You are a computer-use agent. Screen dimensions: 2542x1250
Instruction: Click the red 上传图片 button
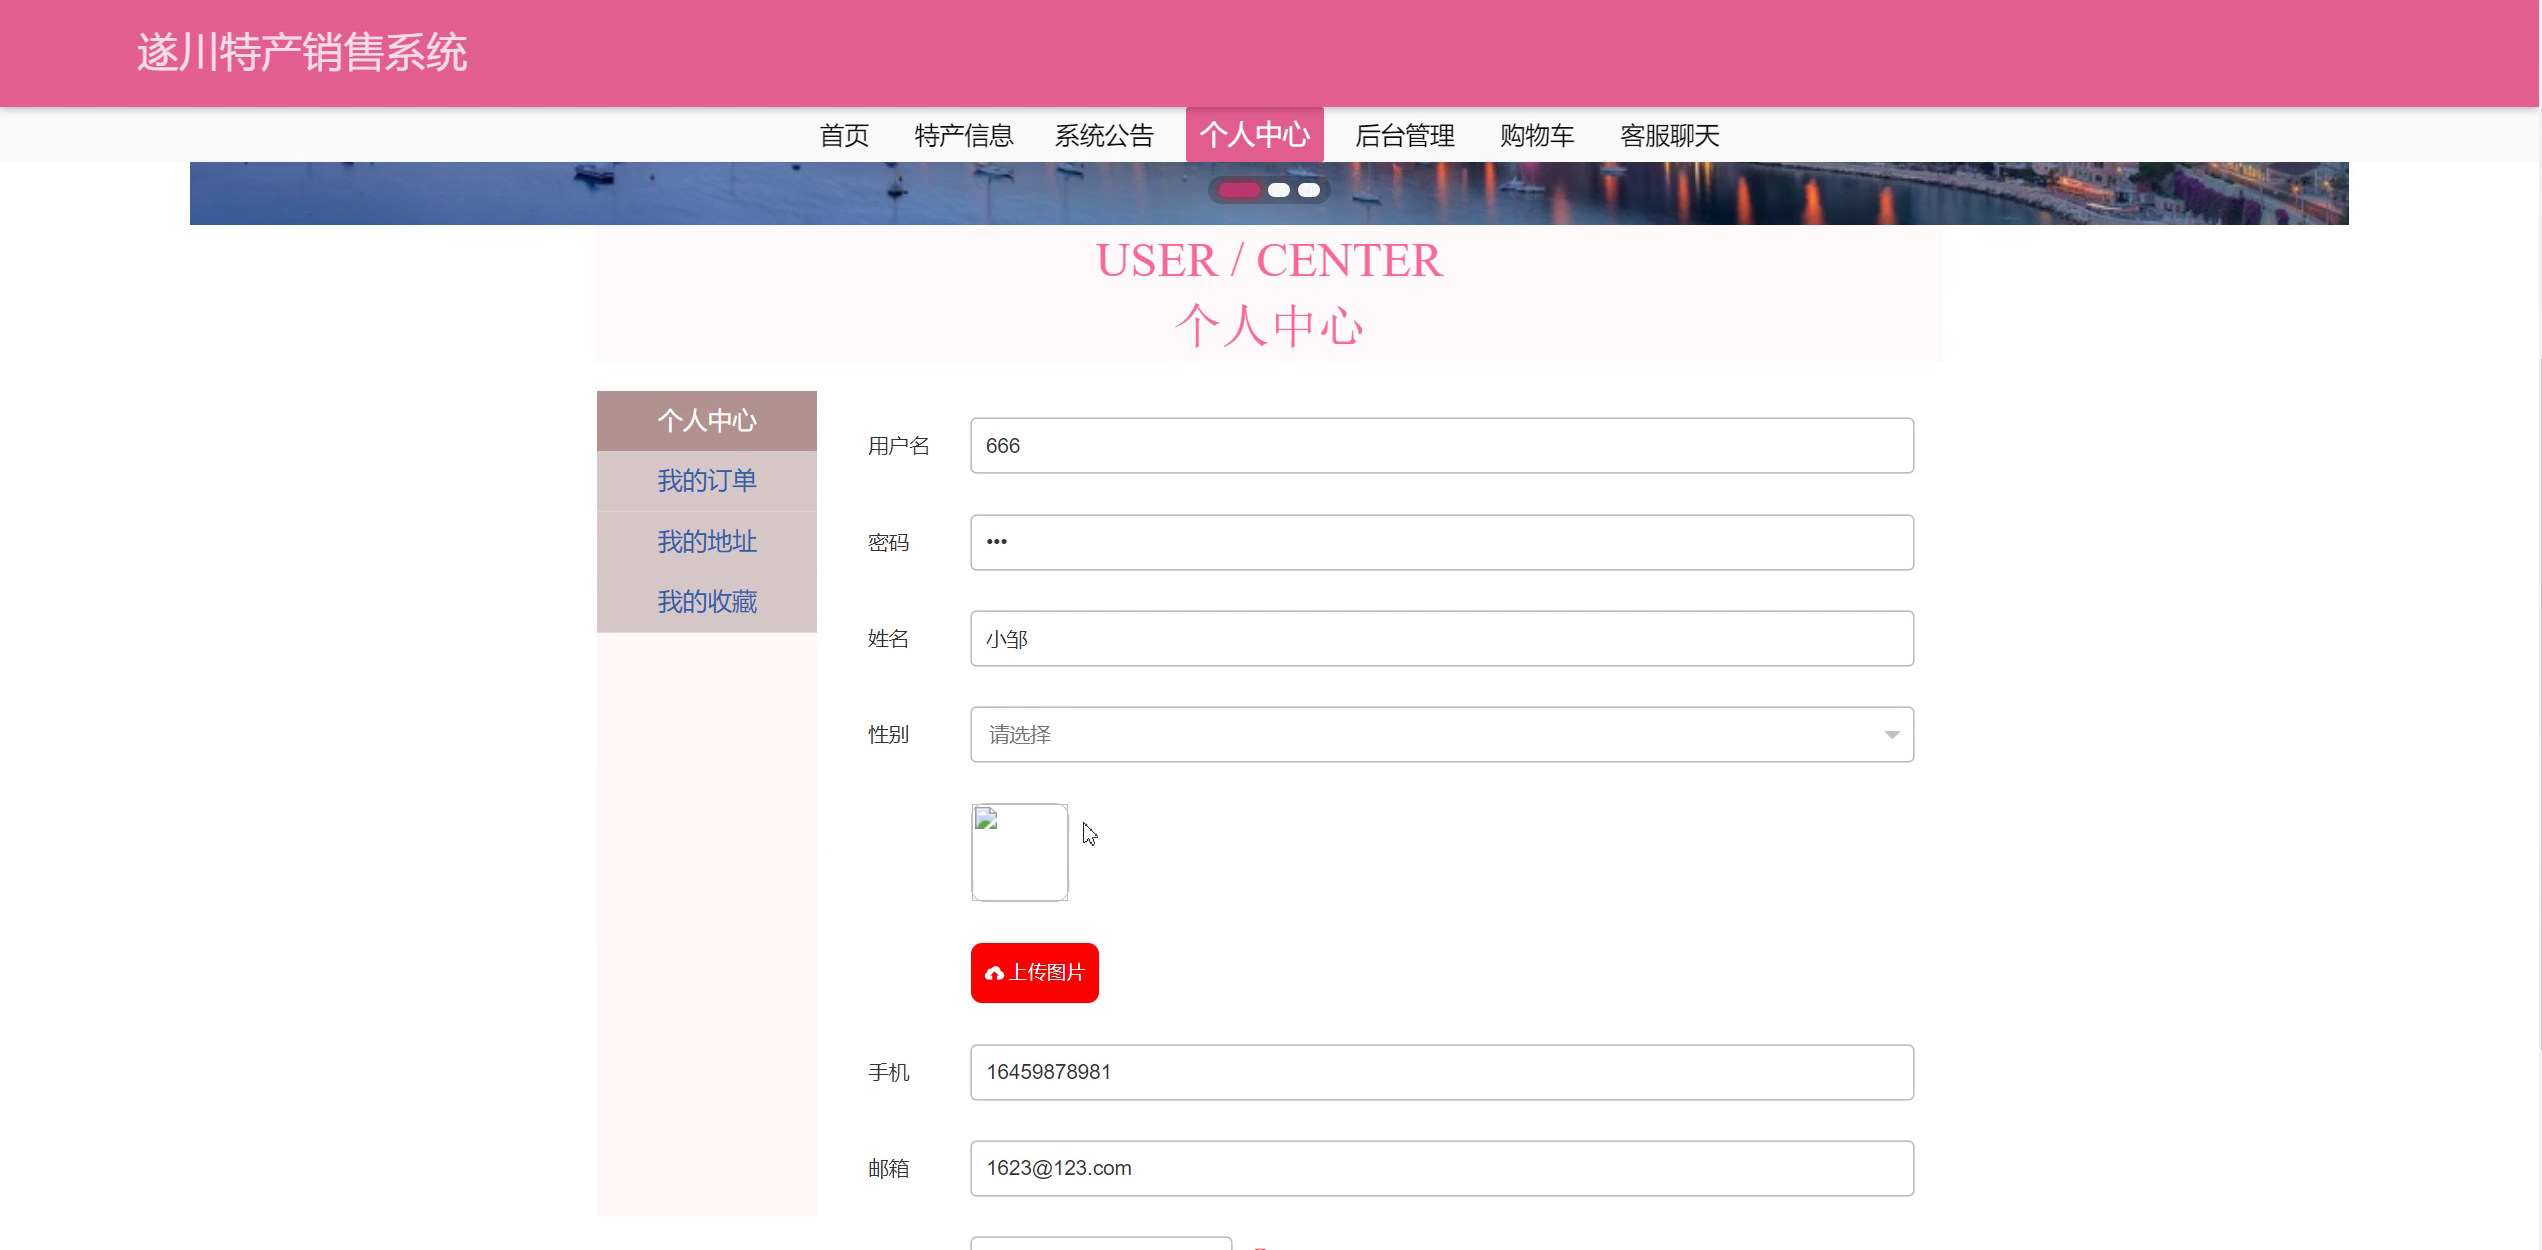[x=1034, y=973]
